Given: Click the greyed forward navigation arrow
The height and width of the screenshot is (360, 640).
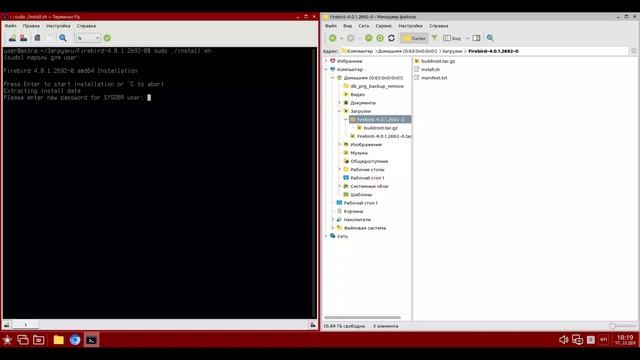Looking at the screenshot, I should [x=351, y=38].
